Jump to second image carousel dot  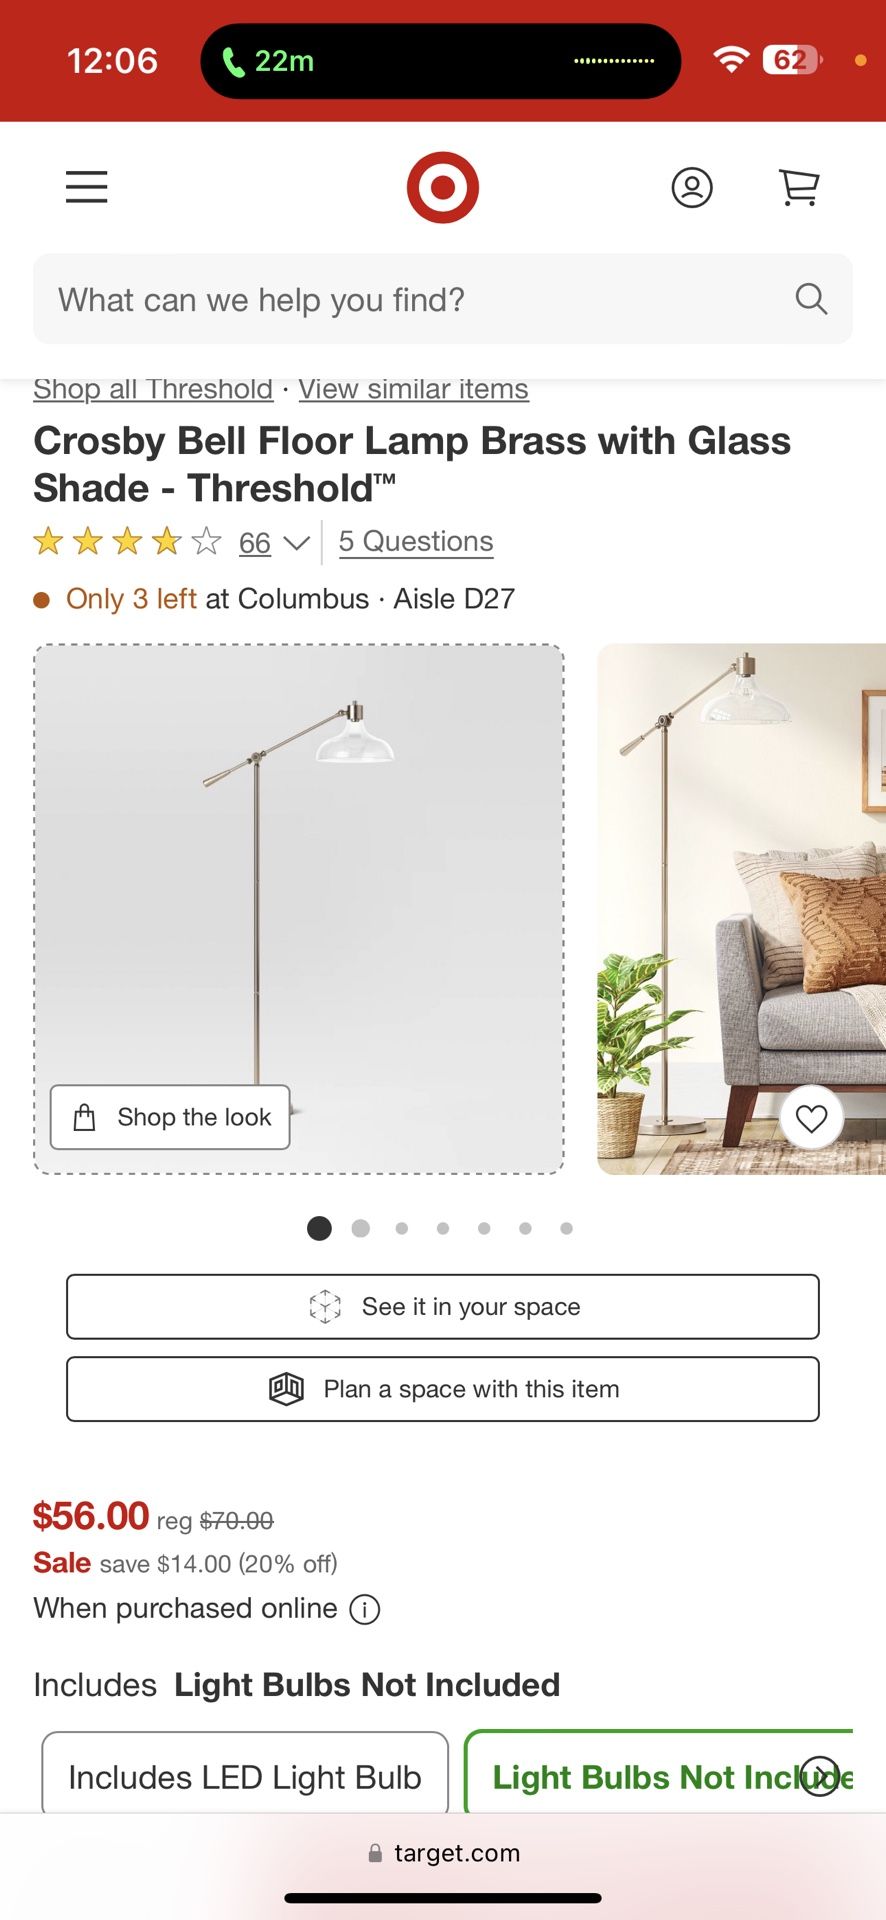(361, 1228)
